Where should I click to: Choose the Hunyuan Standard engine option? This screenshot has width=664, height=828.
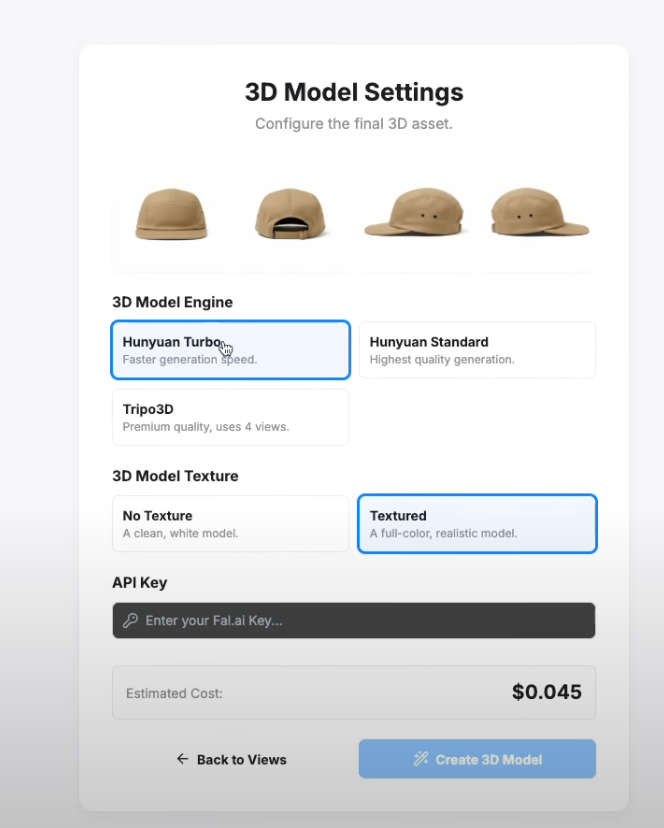click(477, 350)
